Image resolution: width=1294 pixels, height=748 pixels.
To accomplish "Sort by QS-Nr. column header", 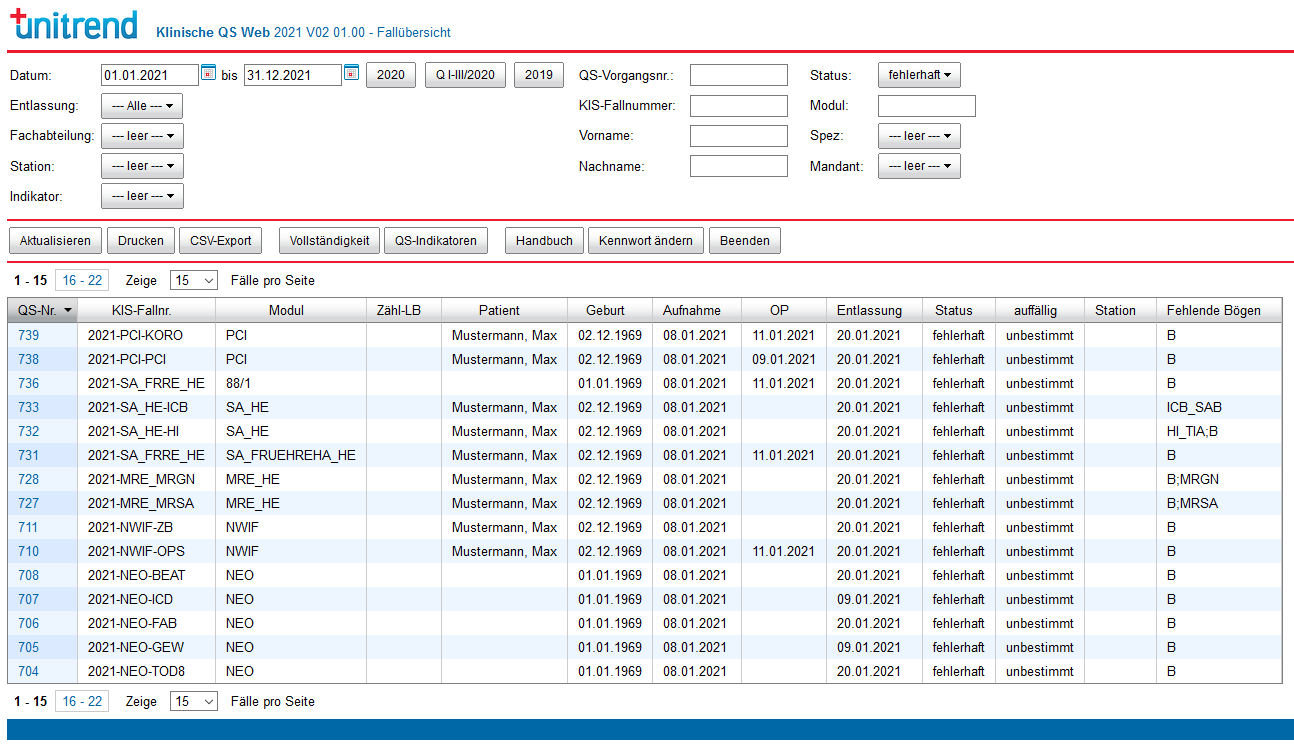I will [42, 311].
